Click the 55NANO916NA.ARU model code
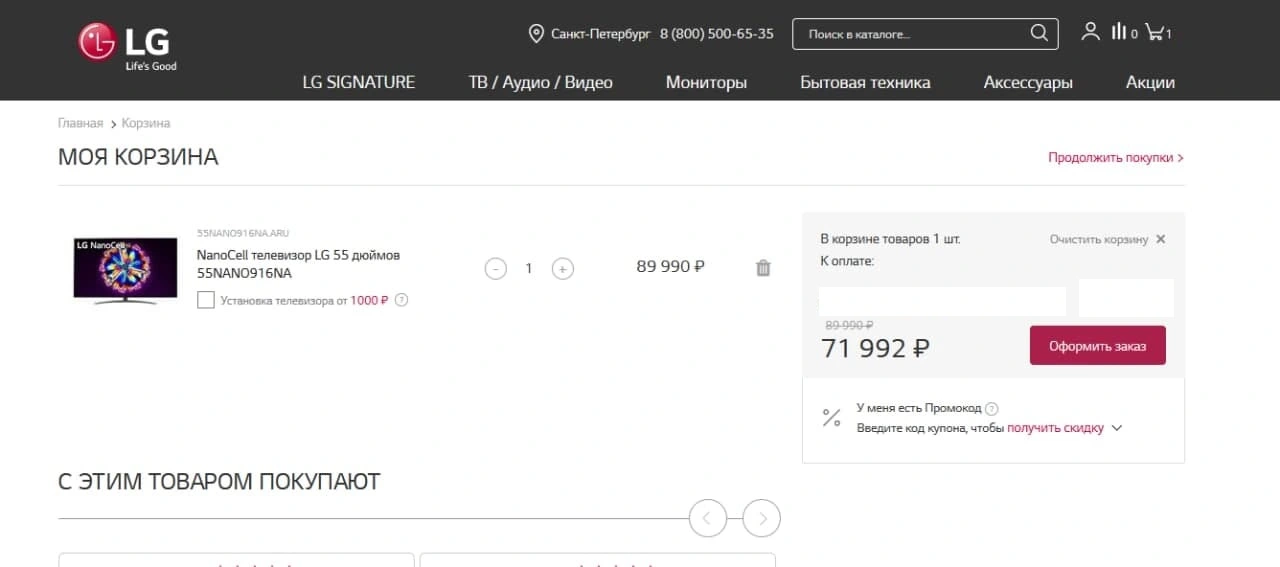Viewport: 1280px width, 567px height. tap(243, 233)
